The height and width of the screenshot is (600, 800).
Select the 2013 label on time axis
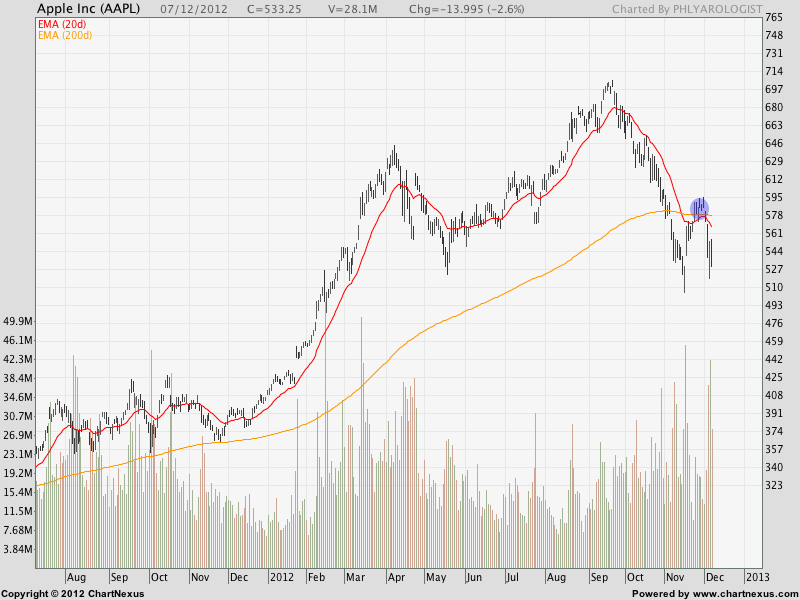(757, 577)
